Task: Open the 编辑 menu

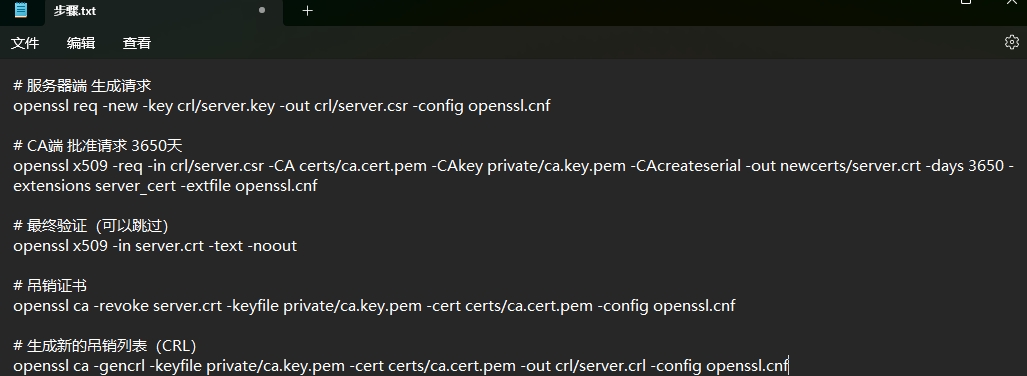Action: (81, 43)
